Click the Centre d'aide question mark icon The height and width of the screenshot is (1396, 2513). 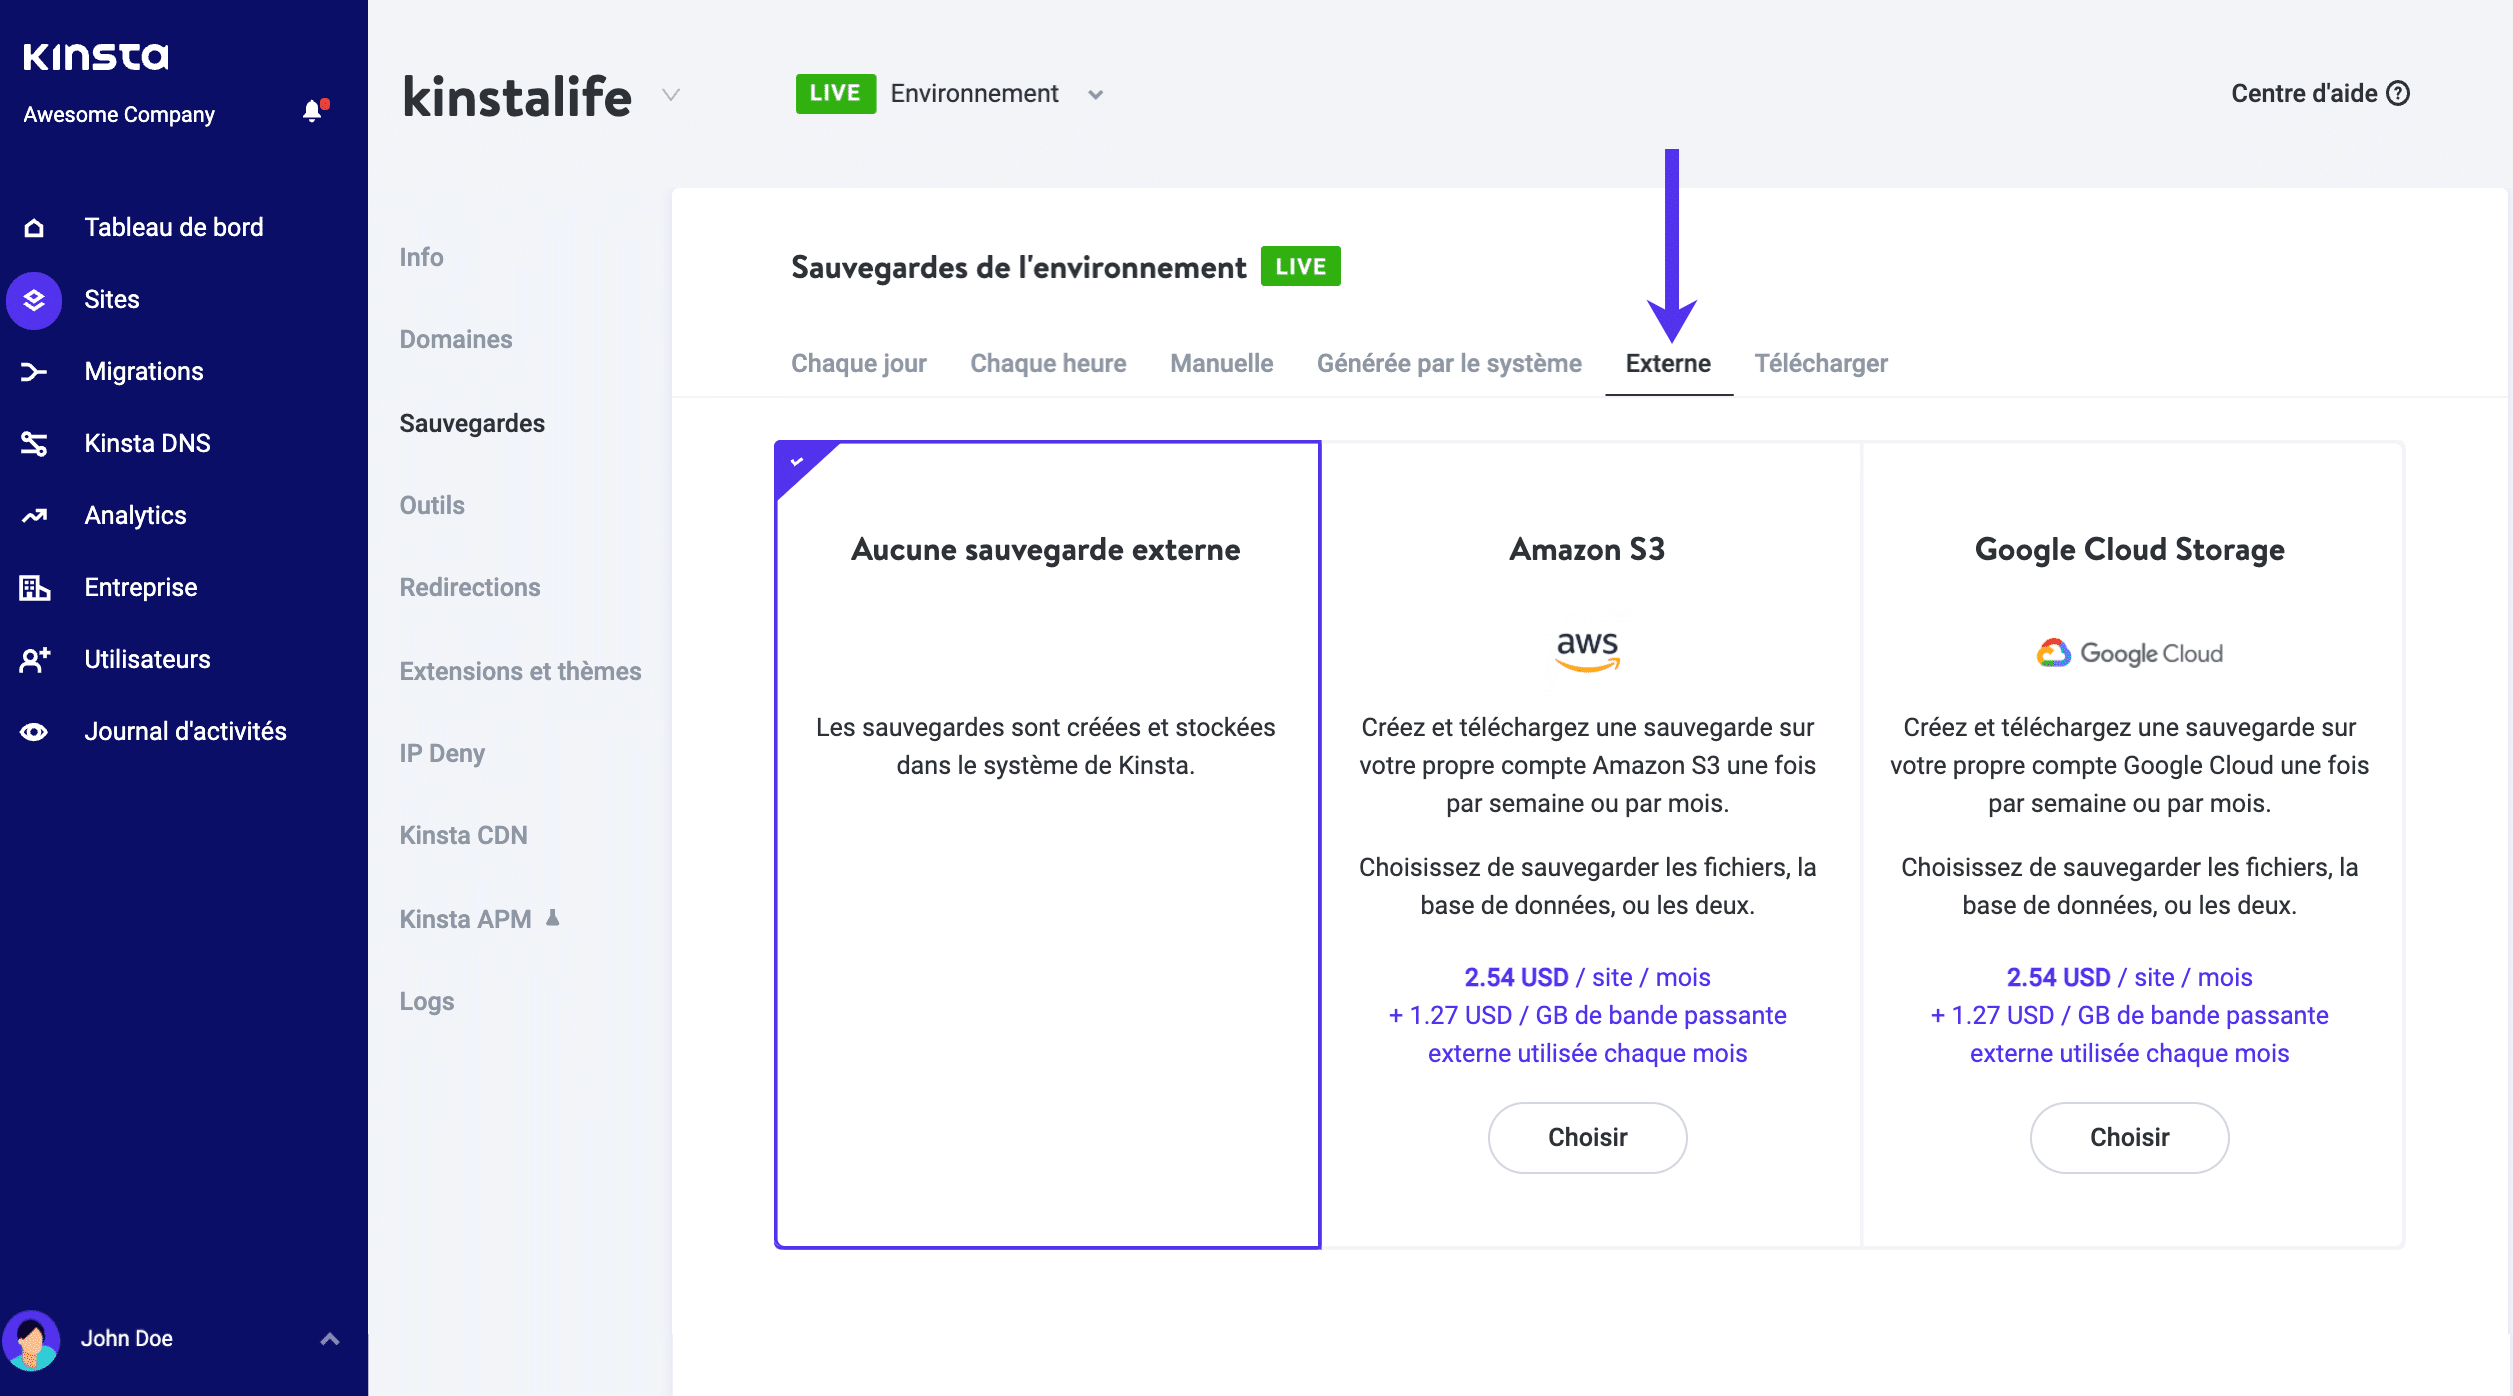pyautogui.click(x=2399, y=93)
